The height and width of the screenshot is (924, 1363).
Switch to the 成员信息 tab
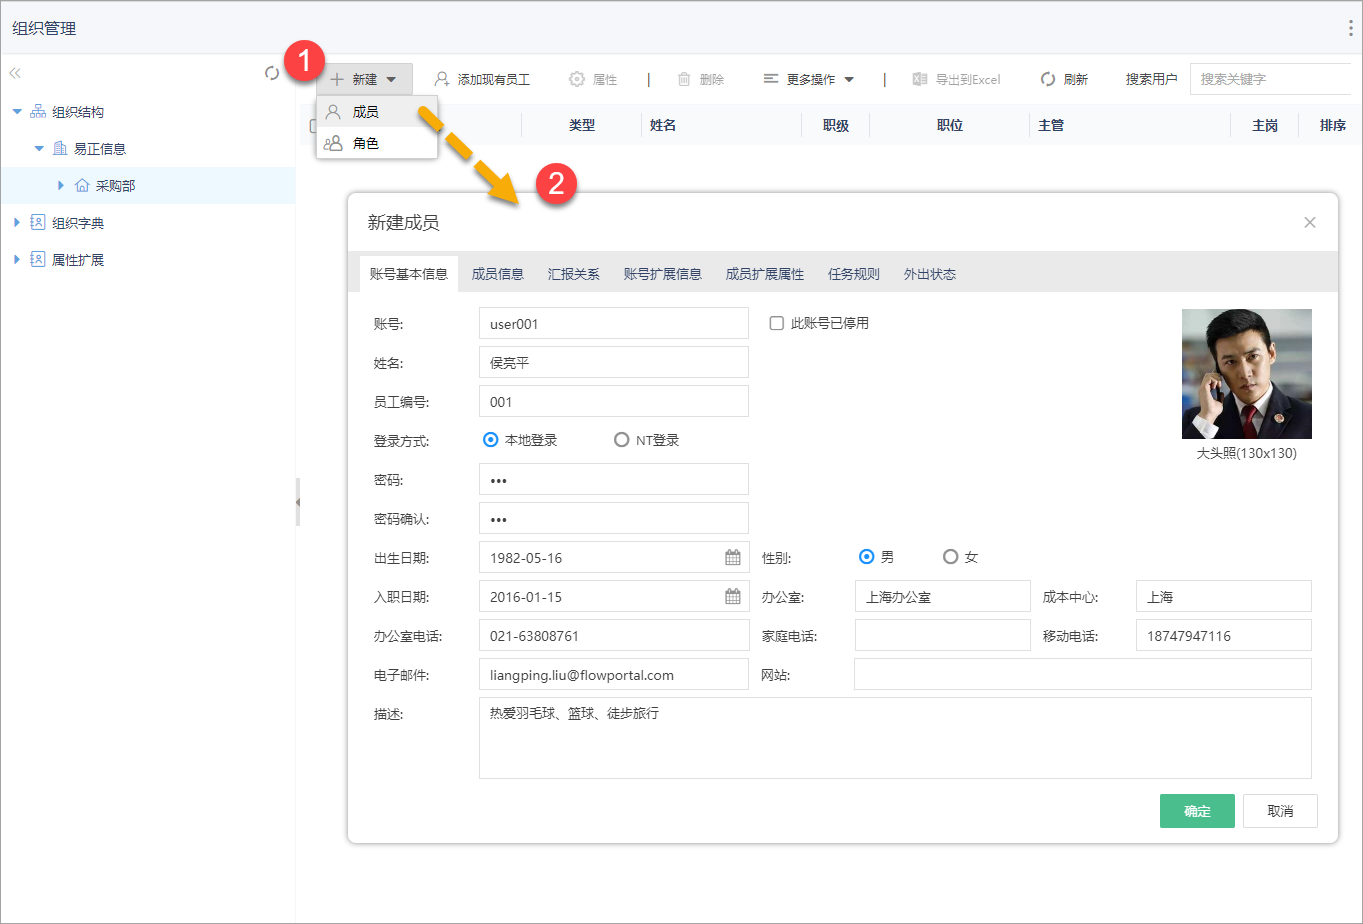(498, 274)
